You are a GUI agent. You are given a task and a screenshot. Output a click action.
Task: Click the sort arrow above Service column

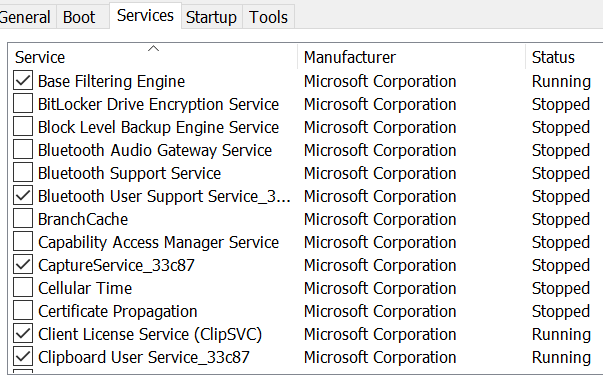coord(153,48)
